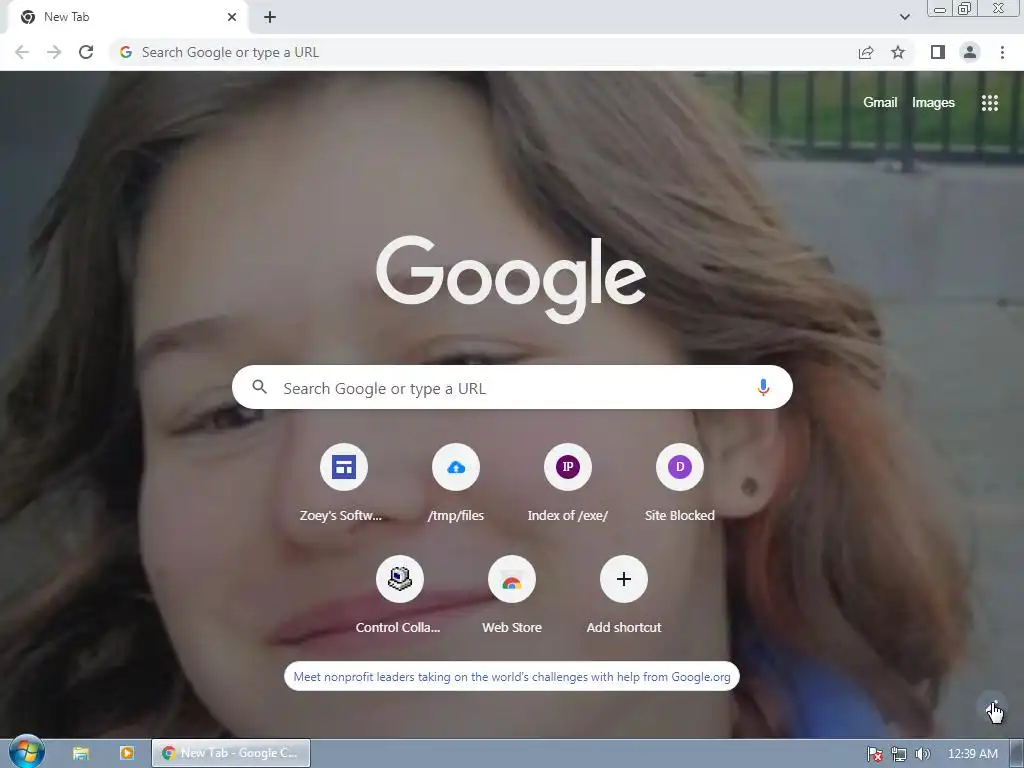Bookmark this tab with the star icon

click(x=898, y=52)
